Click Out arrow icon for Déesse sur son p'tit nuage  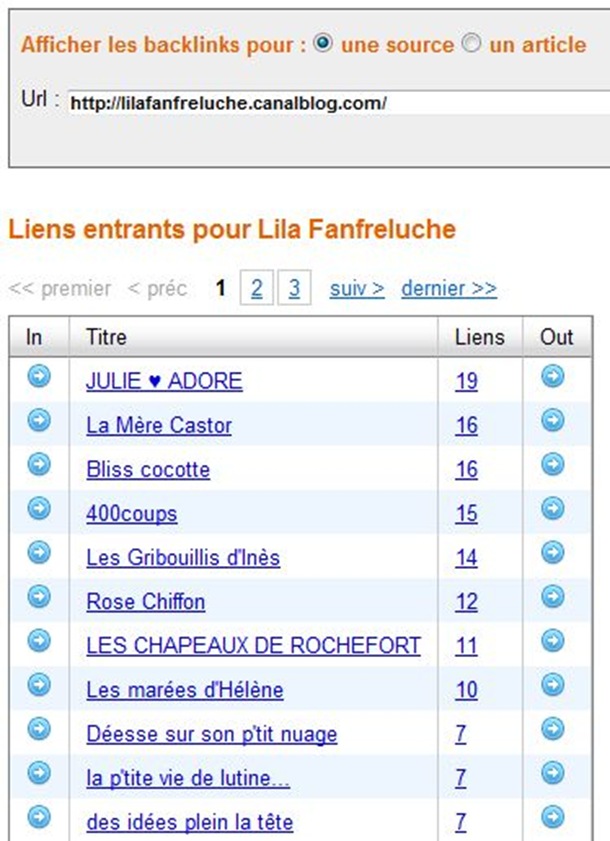coord(553,729)
